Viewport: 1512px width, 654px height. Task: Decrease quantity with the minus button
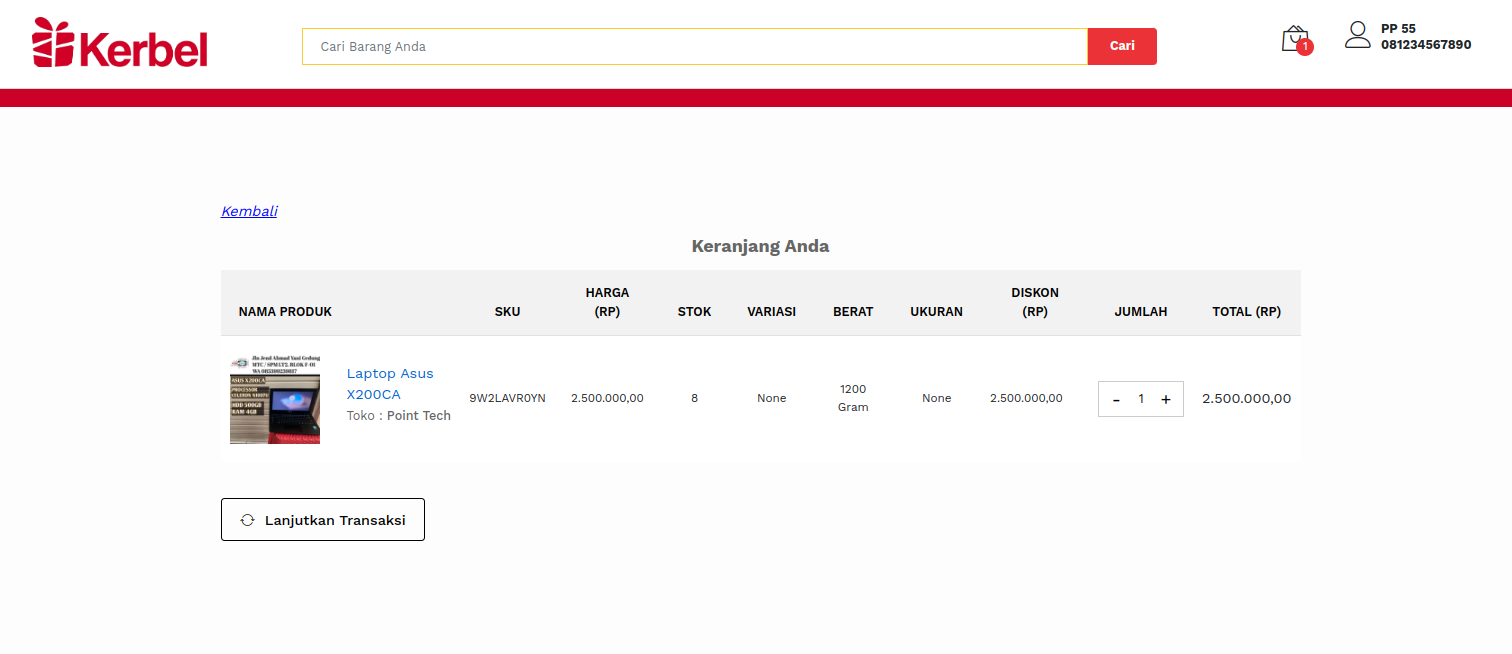tap(1116, 399)
